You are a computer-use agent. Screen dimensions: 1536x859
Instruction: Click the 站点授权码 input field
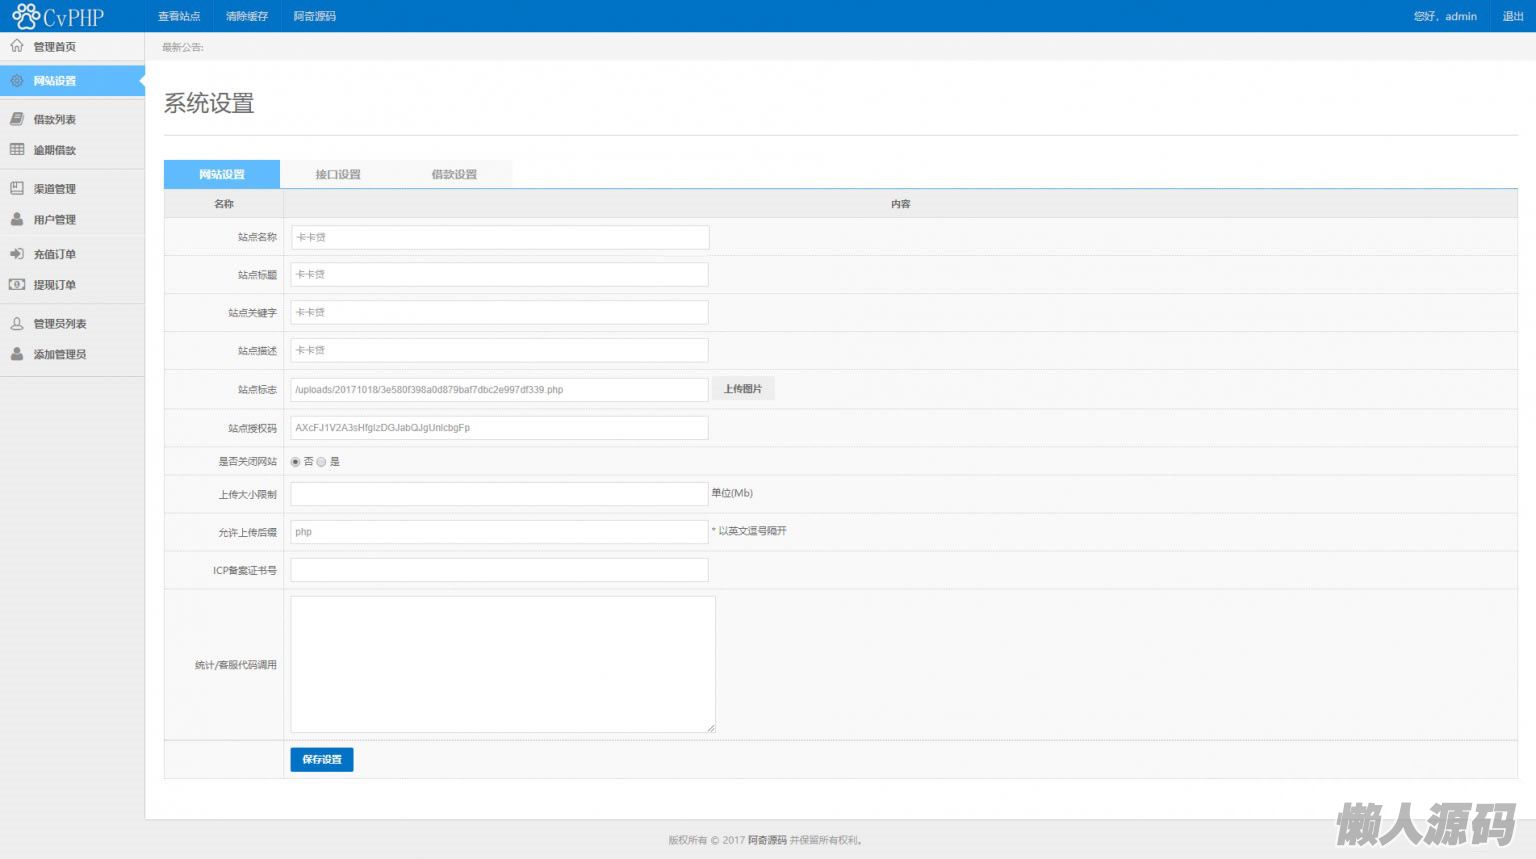[500, 428]
